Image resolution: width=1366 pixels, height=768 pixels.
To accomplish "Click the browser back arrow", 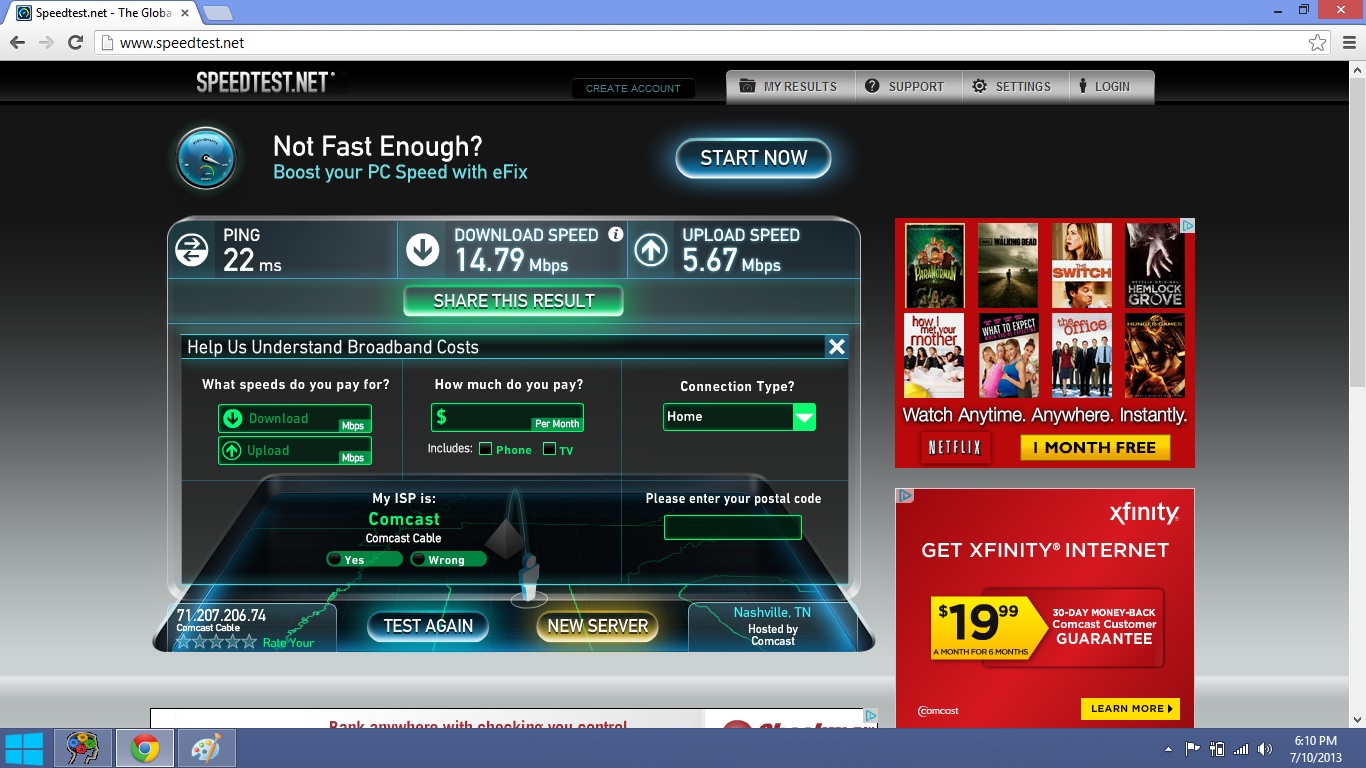I will (17, 43).
